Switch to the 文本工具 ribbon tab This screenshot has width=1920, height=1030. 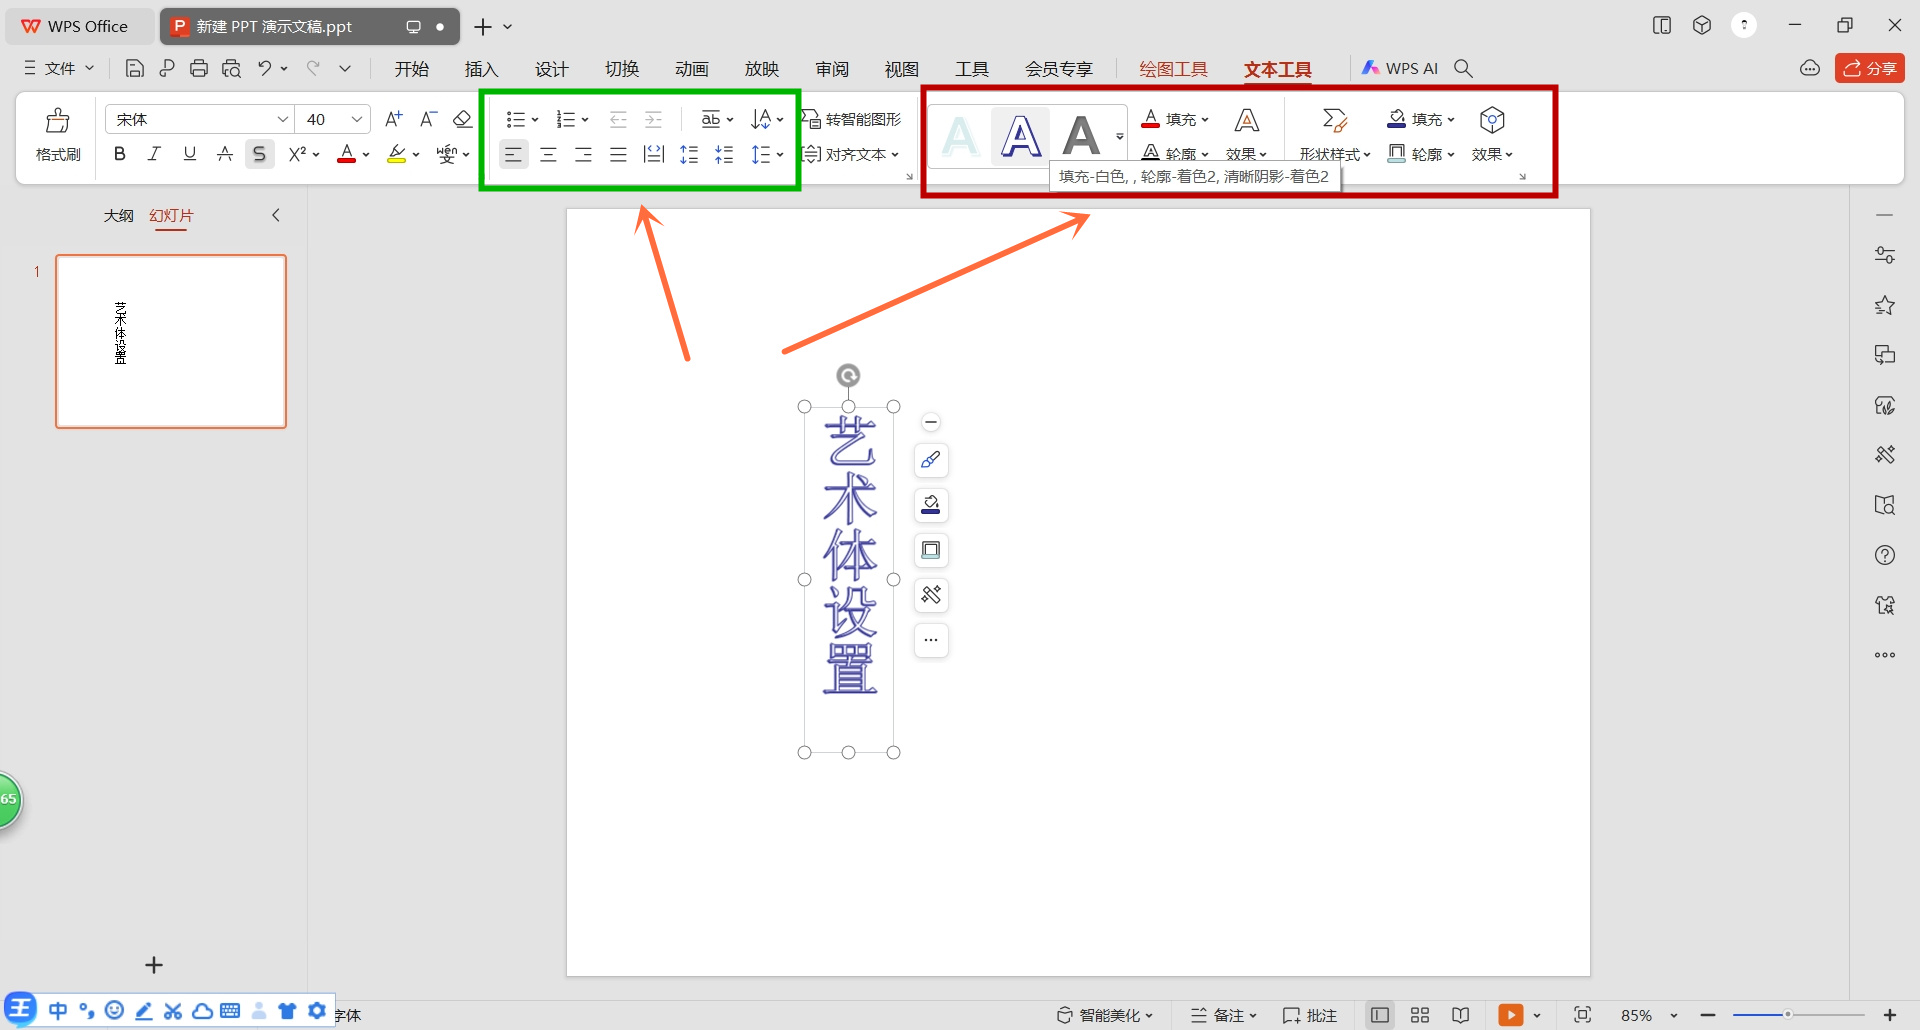point(1277,68)
